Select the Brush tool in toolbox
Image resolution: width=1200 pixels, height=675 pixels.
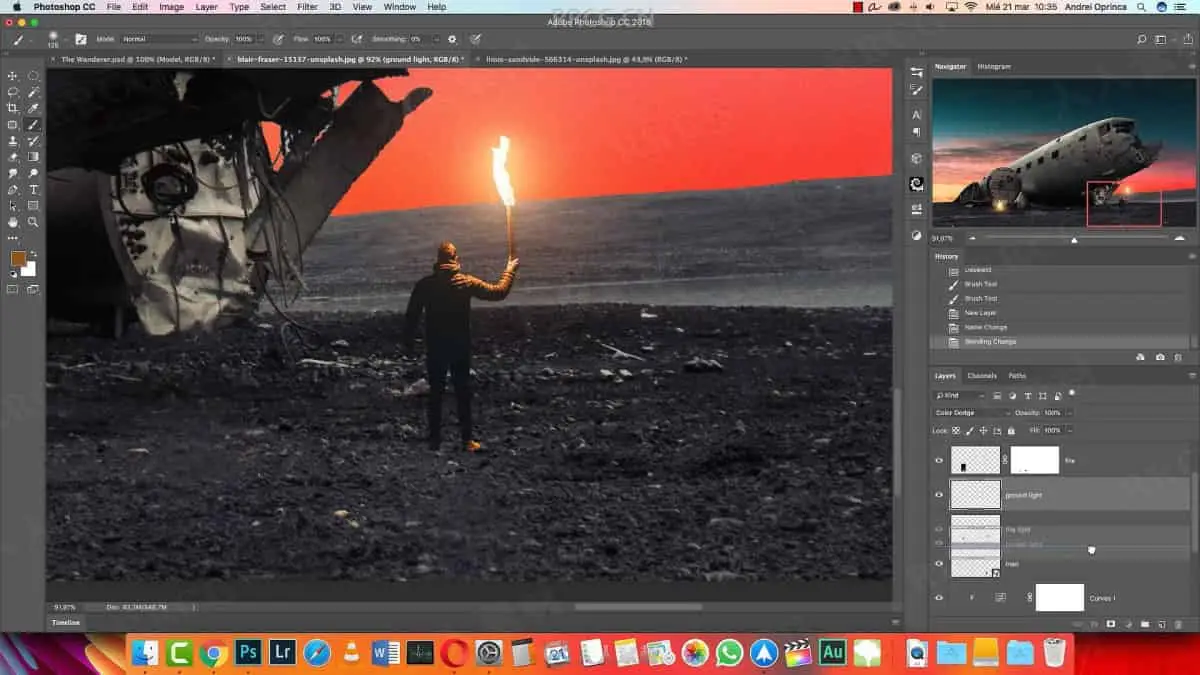(33, 125)
